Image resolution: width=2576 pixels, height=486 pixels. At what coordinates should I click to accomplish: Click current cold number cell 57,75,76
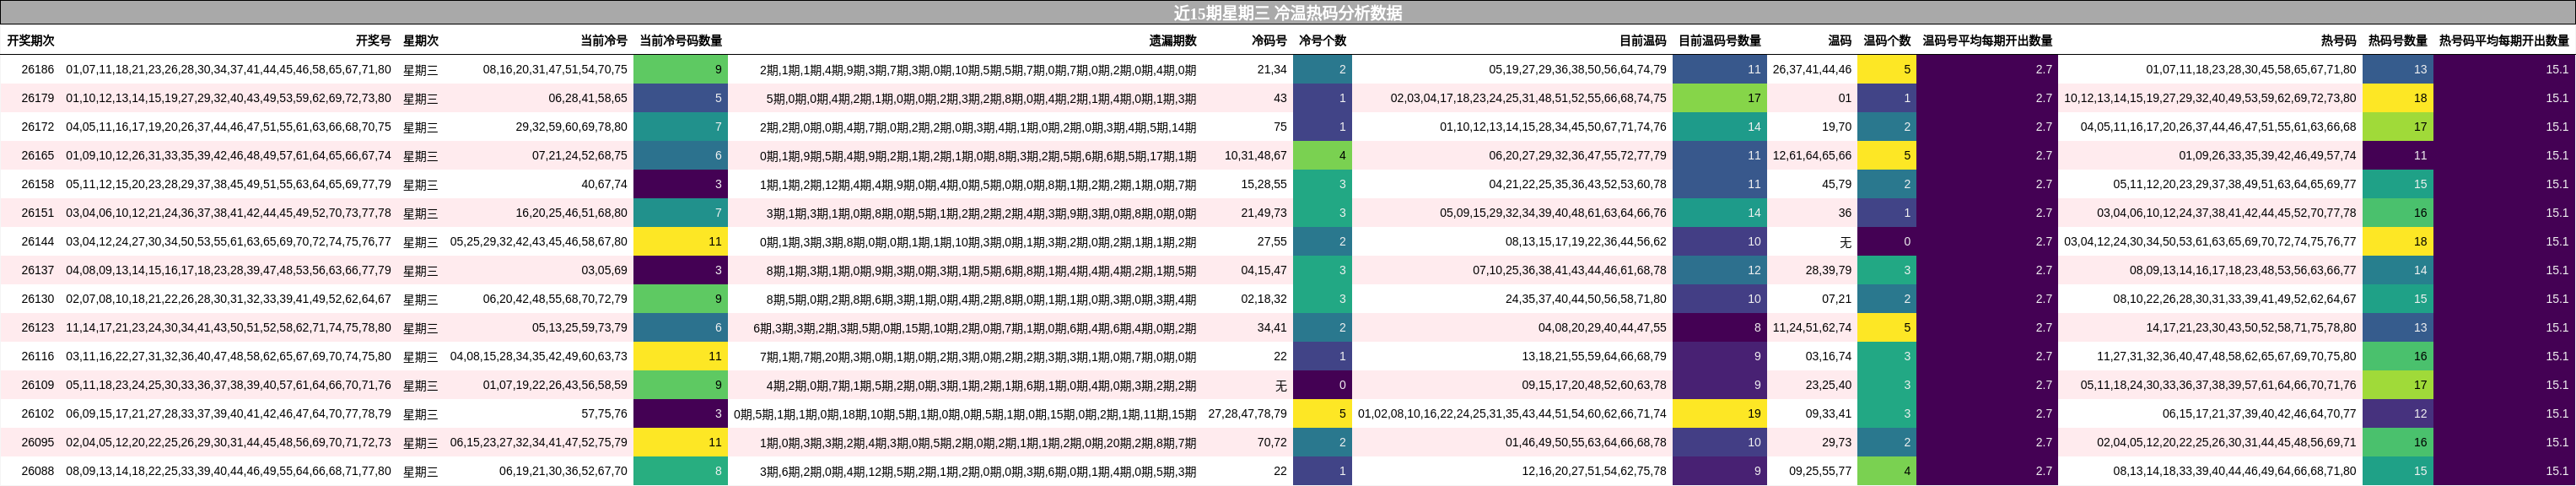click(604, 414)
